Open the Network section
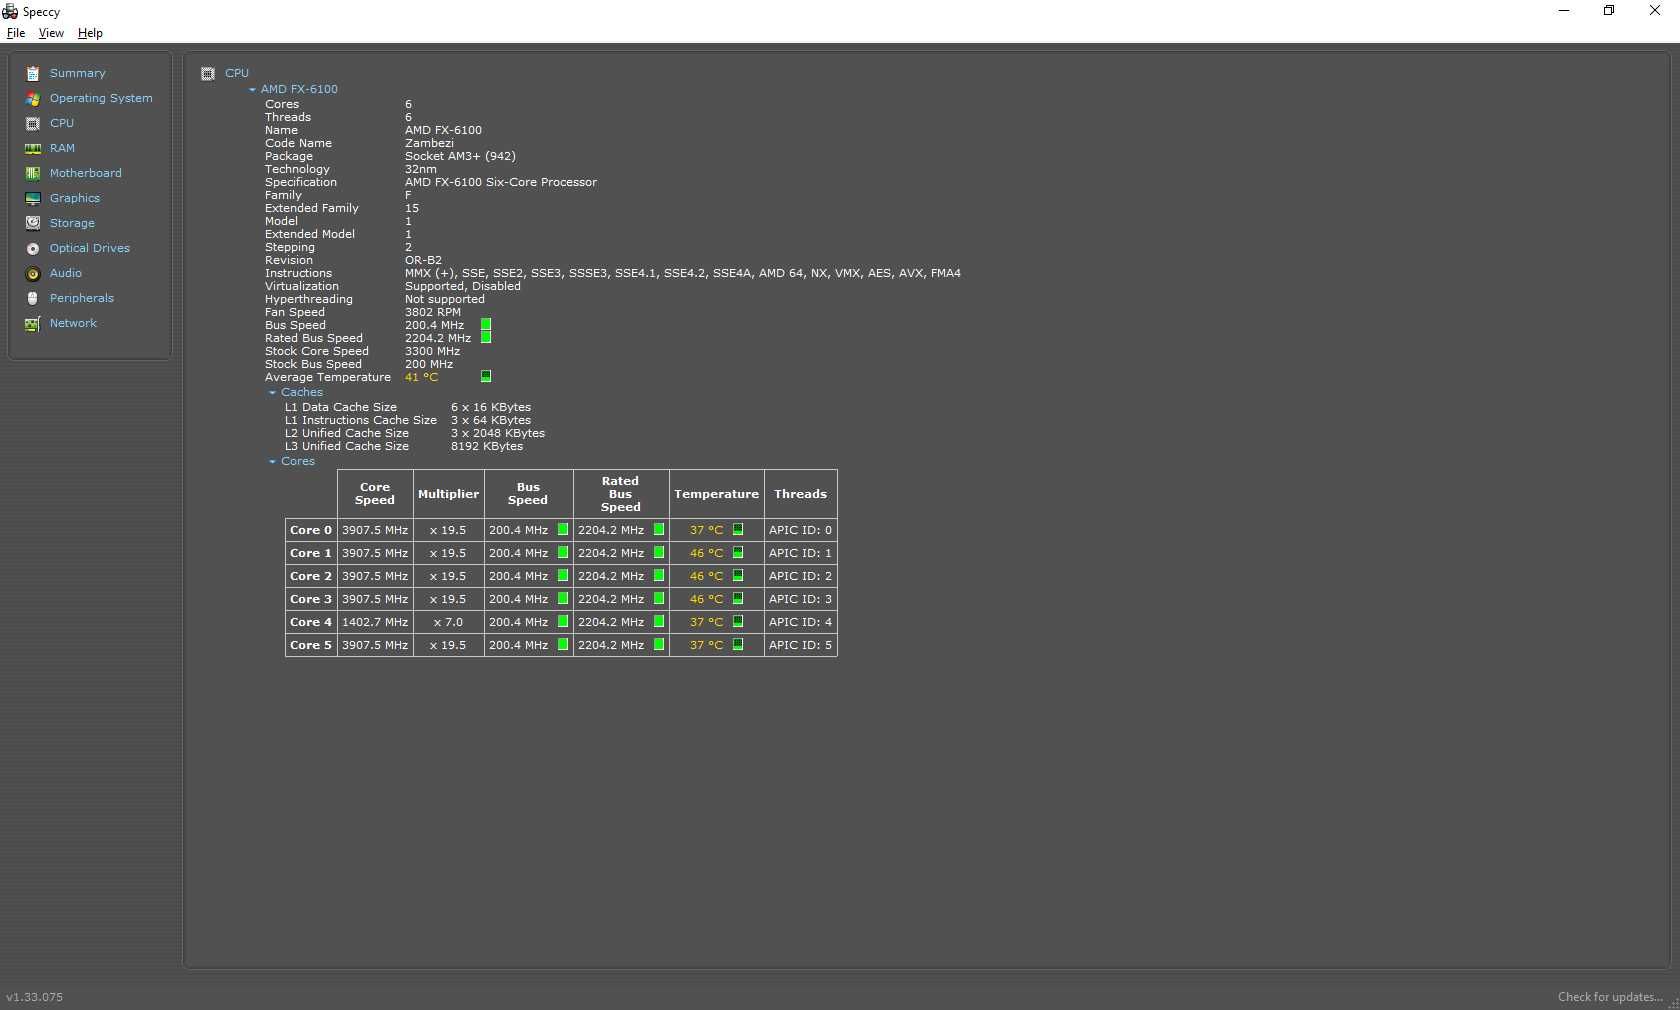Viewport: 1680px width, 1010px height. (x=73, y=323)
